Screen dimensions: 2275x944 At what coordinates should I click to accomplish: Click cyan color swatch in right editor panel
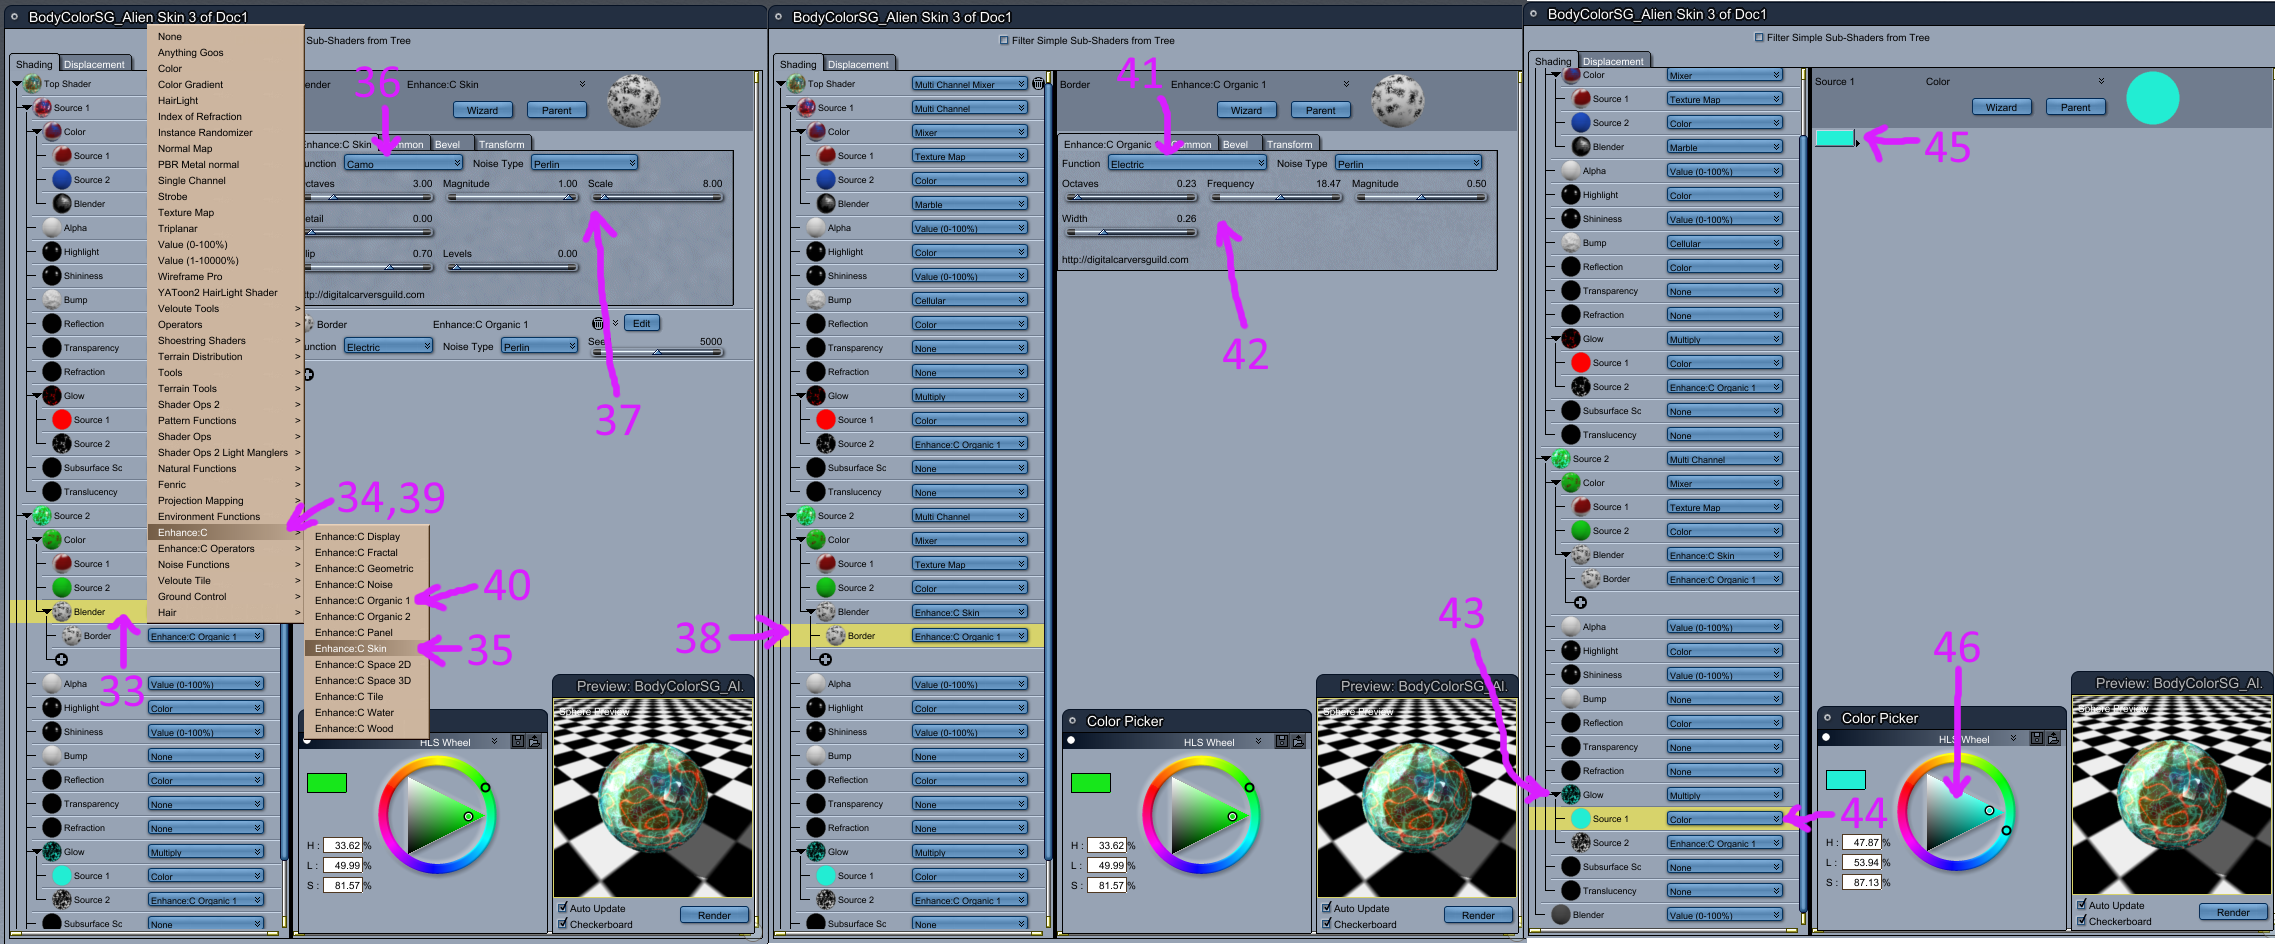(1834, 139)
